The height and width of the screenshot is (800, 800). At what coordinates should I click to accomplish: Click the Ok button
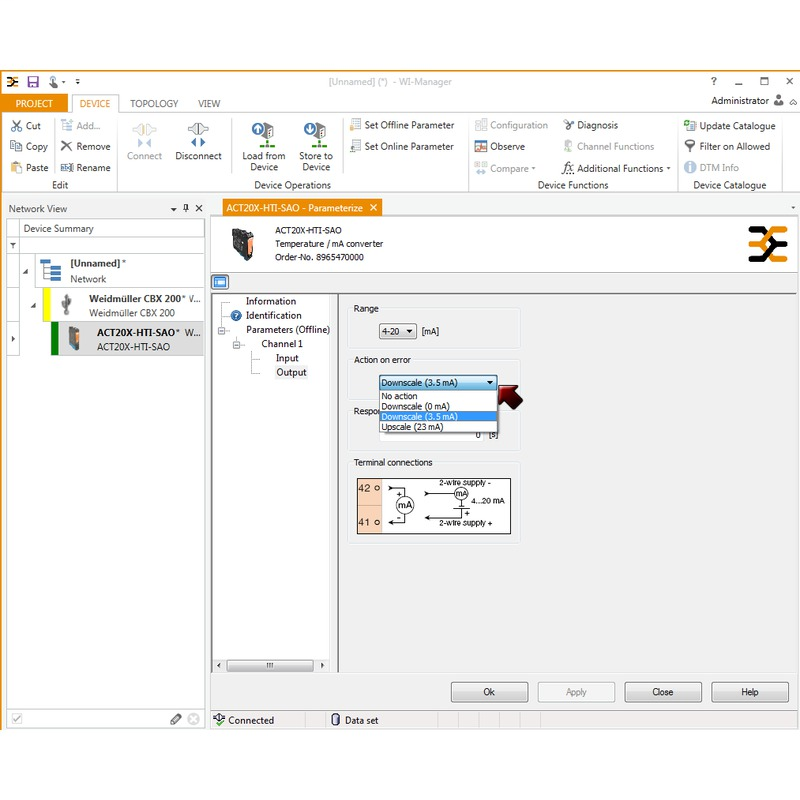coord(489,692)
